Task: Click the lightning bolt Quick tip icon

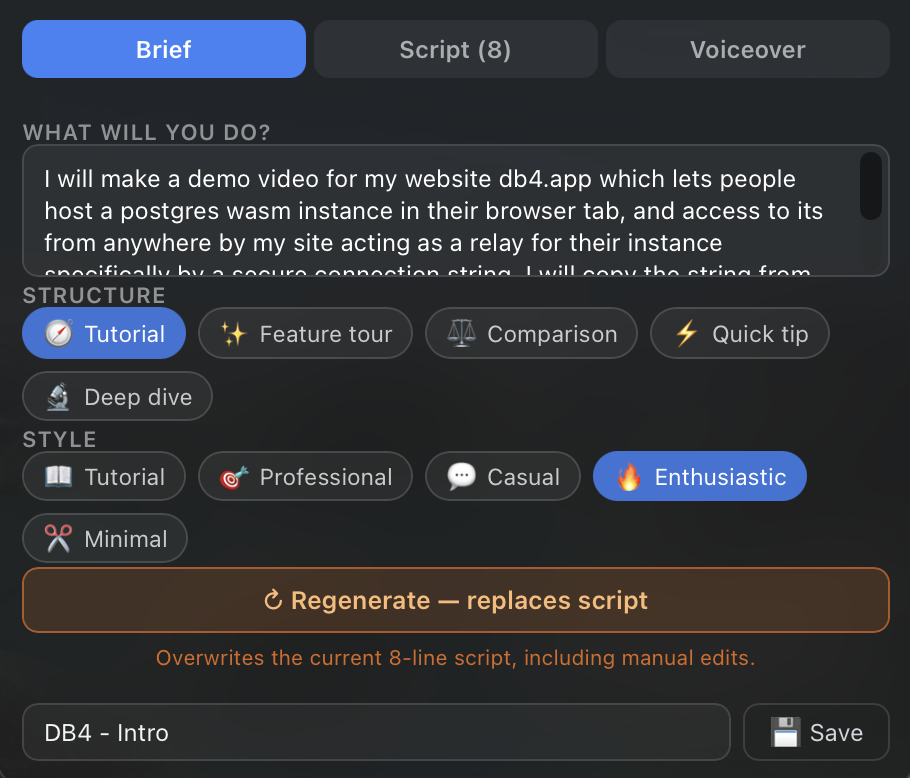Action: 687,334
